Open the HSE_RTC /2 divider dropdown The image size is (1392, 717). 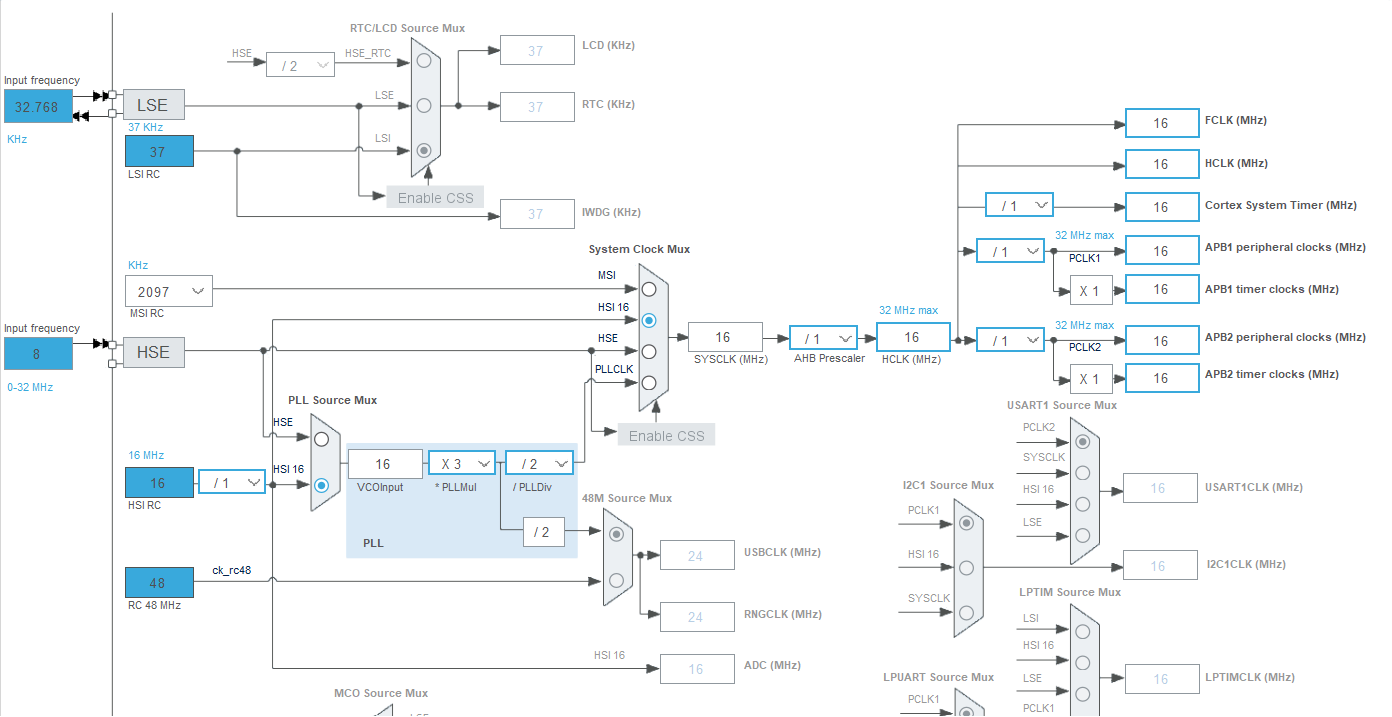(x=299, y=65)
